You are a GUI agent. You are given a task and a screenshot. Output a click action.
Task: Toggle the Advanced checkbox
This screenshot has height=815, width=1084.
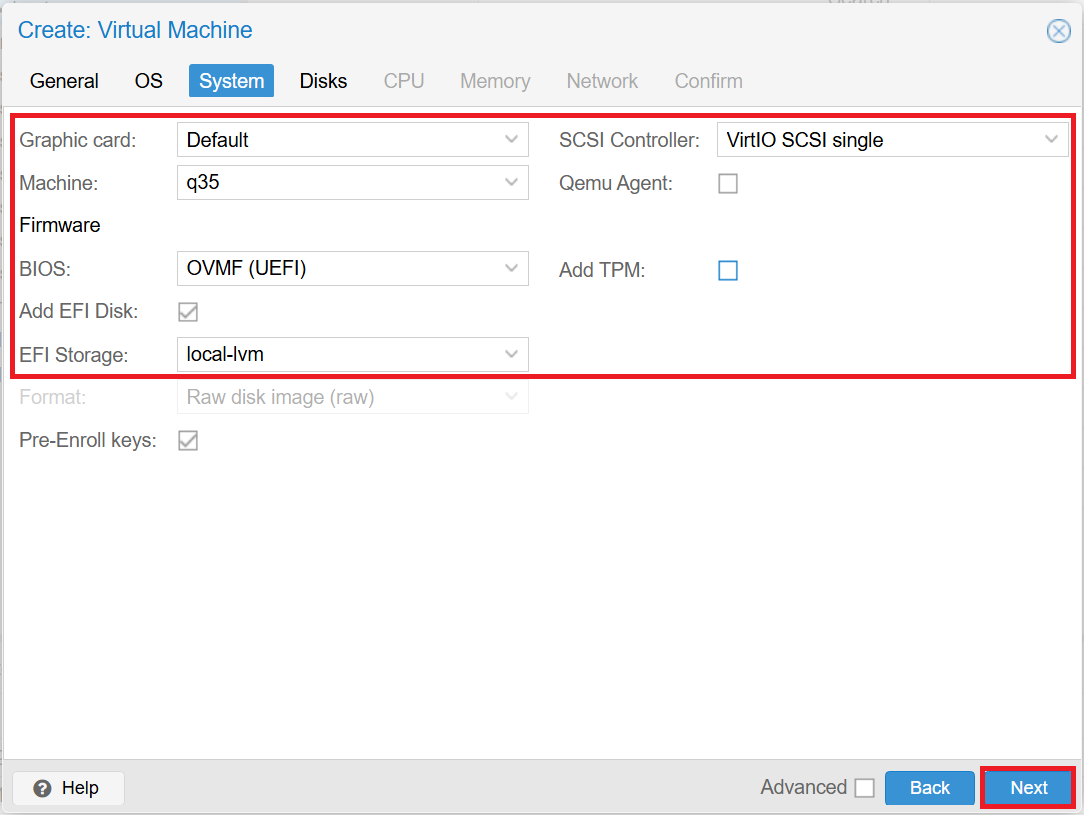[x=865, y=787]
